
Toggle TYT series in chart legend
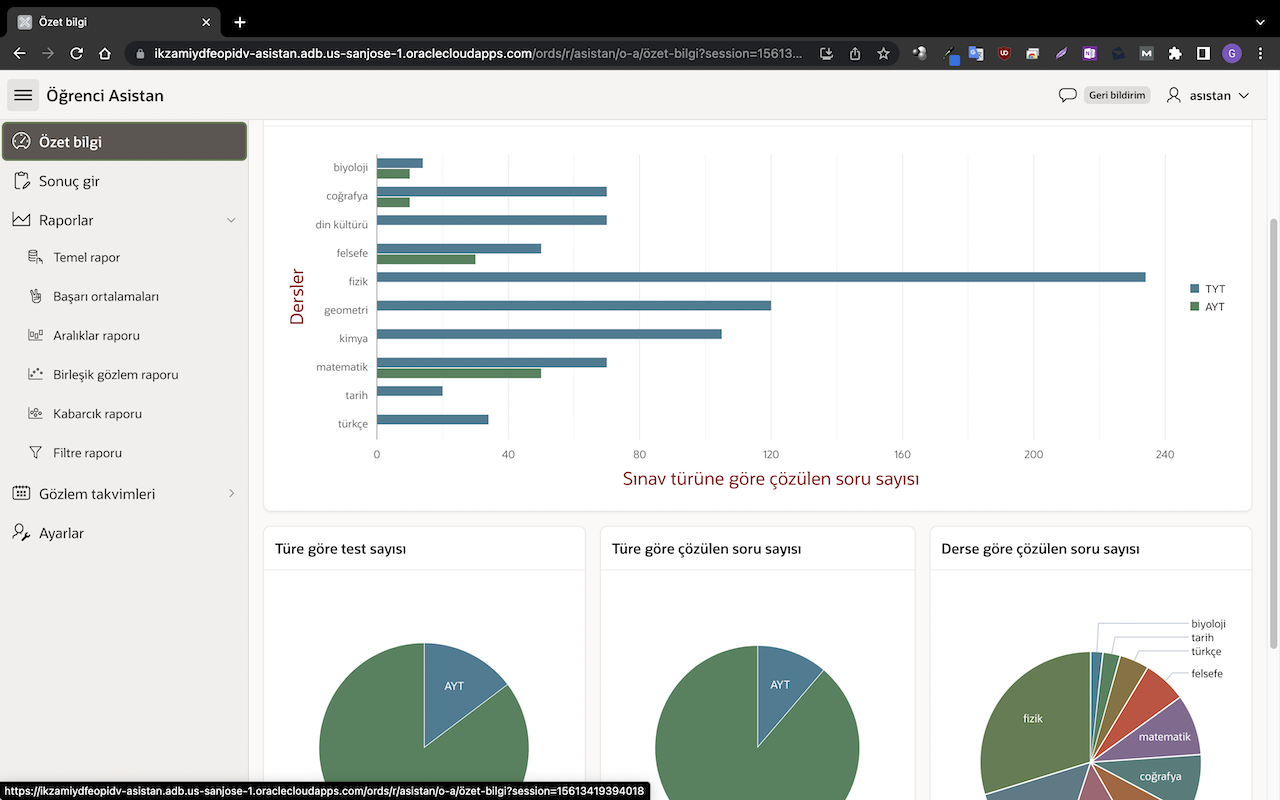point(1207,289)
